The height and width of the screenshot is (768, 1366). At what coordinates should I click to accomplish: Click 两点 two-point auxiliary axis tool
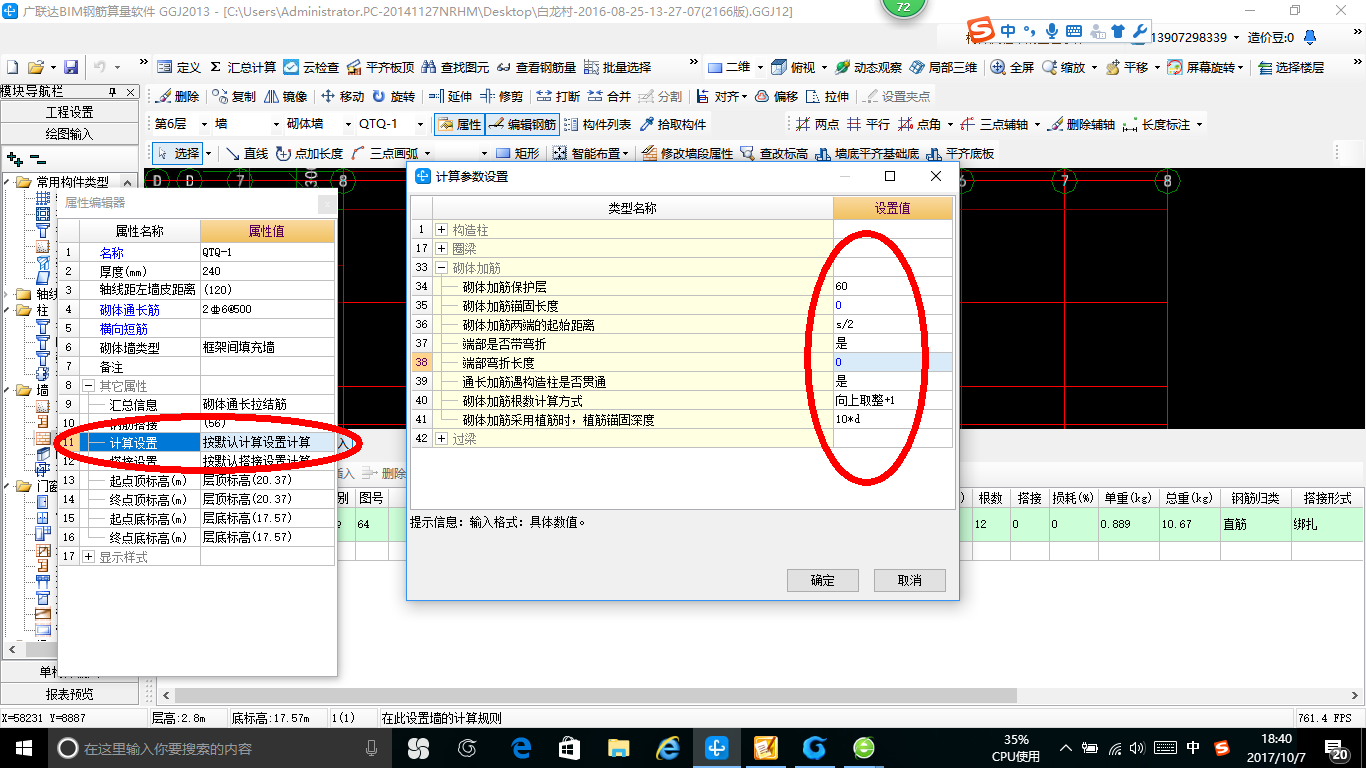click(x=817, y=124)
